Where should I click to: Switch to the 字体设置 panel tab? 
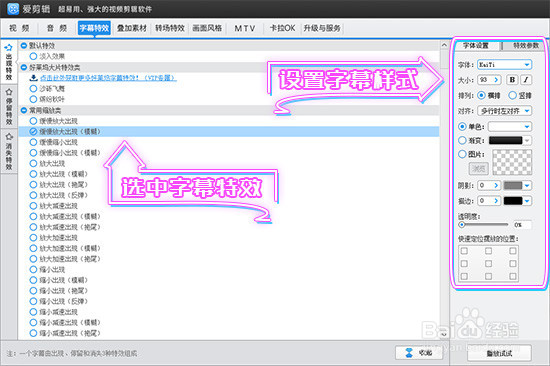point(476,46)
